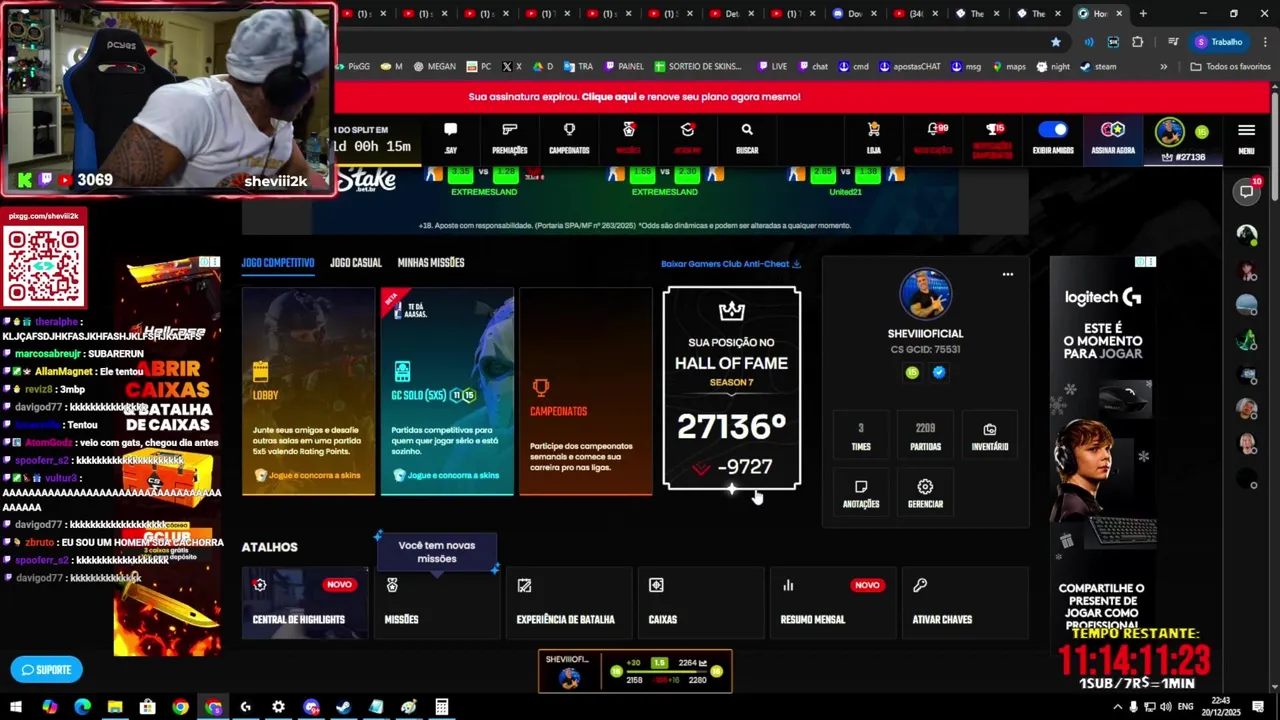
Task: Open PAINEL bookmark
Action: tap(623, 67)
